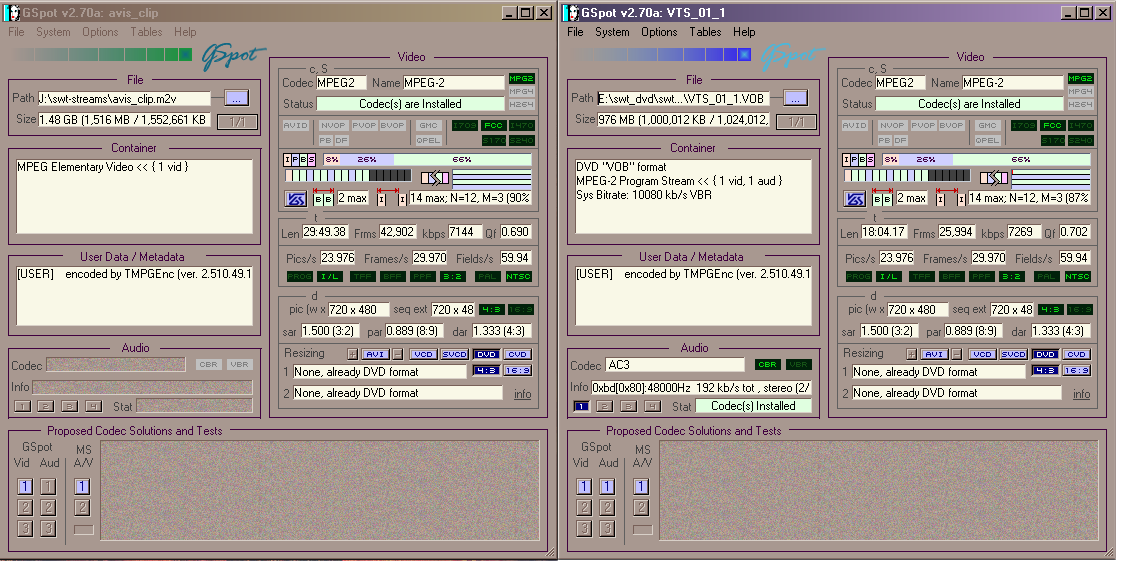
Task: Click plus button beside AVI in avis_clip Resizing
Action: 352,354
